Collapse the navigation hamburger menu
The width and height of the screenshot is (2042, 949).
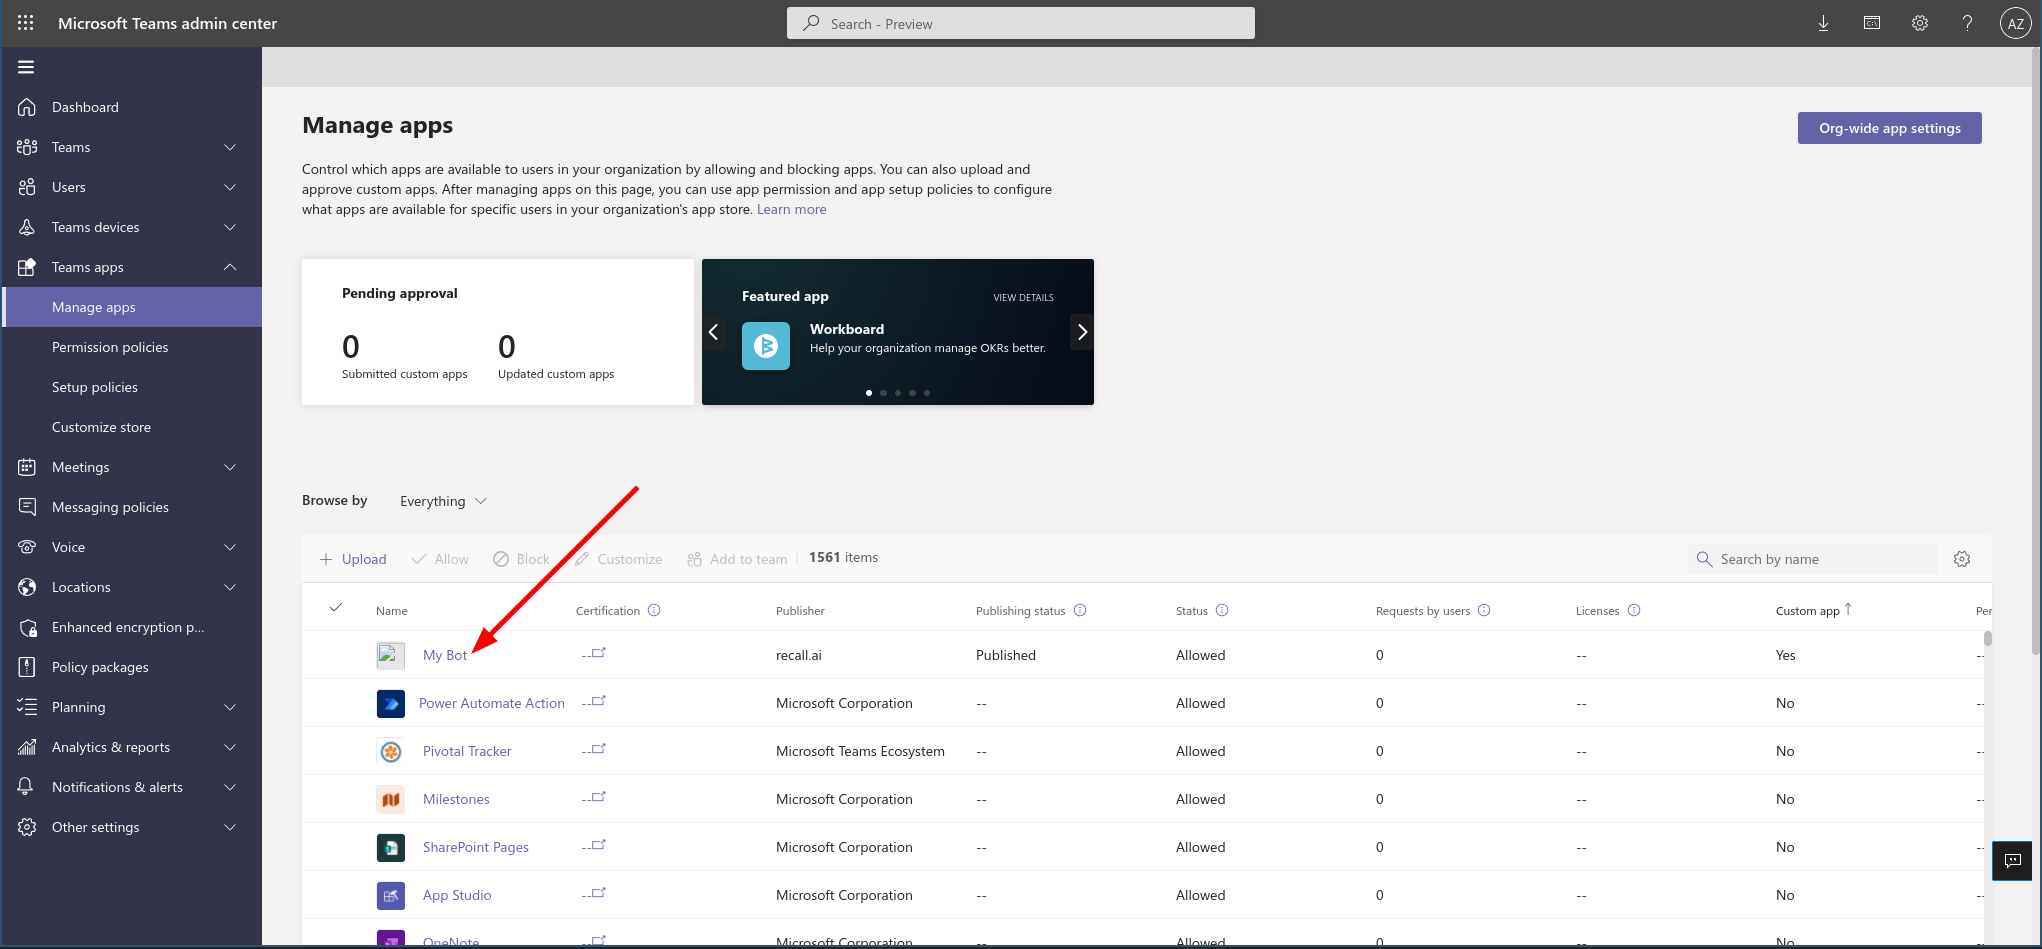(x=26, y=67)
